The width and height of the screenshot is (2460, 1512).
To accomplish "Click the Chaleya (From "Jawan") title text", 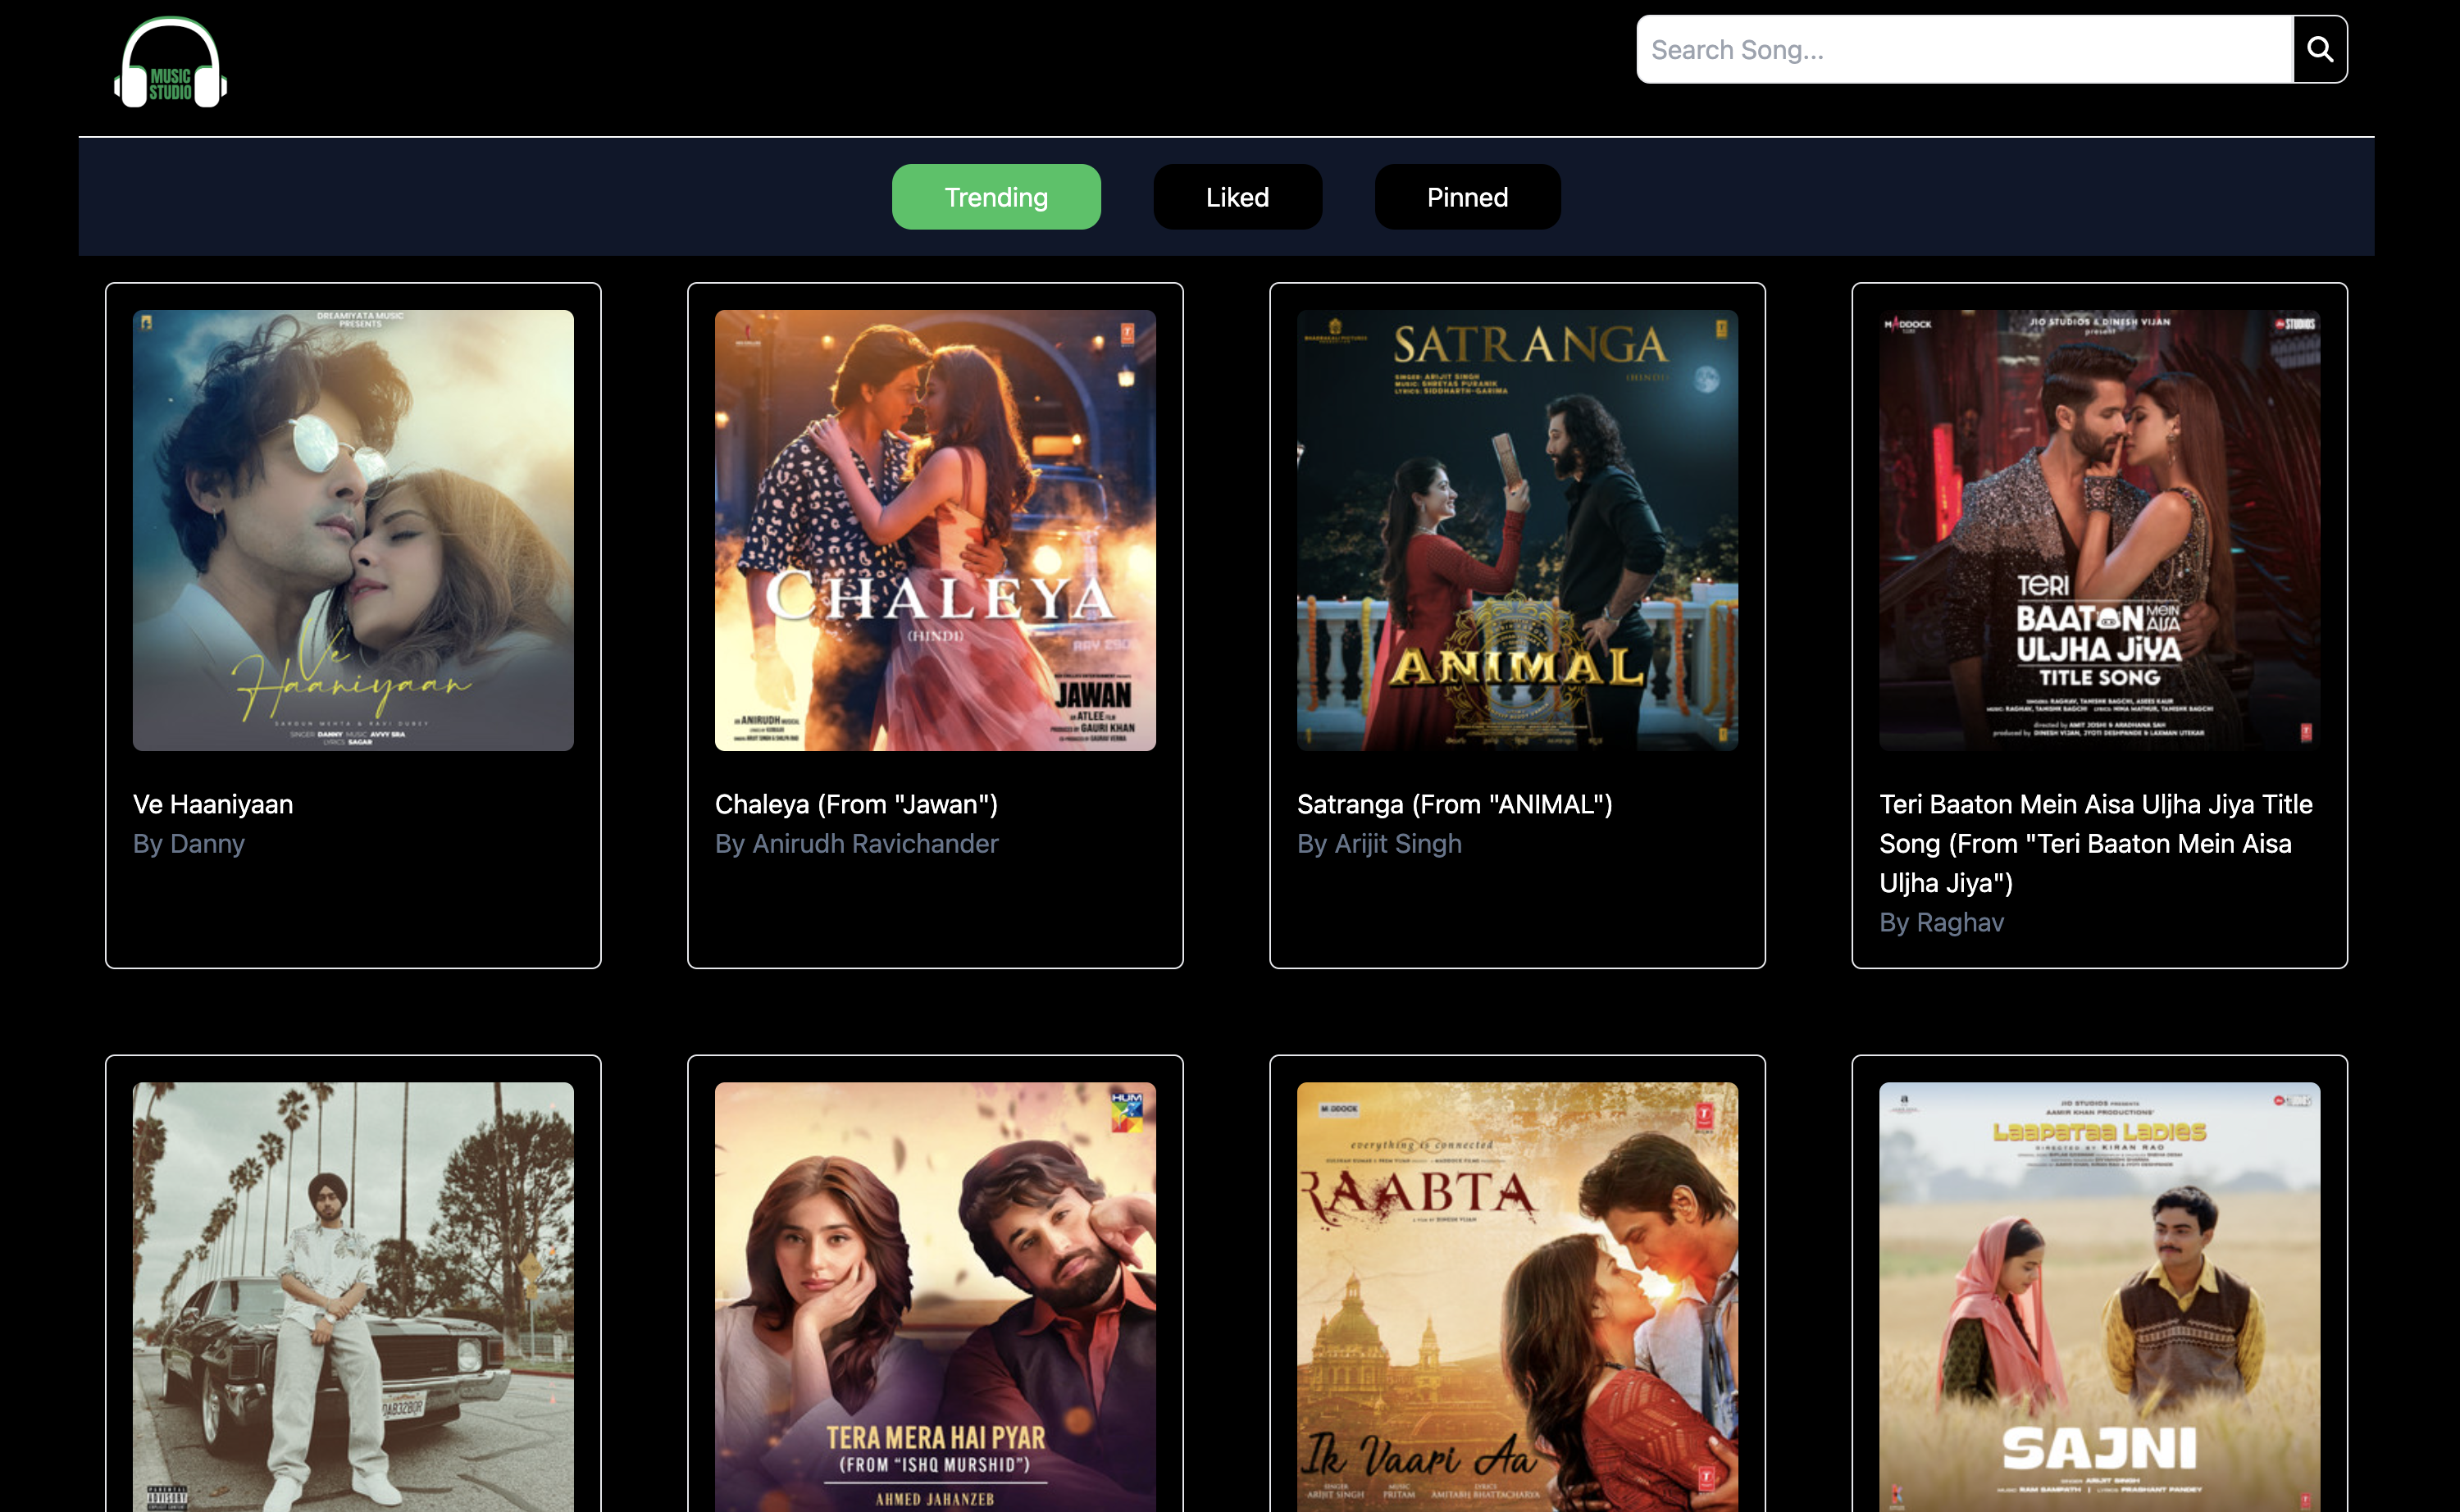I will (856, 804).
